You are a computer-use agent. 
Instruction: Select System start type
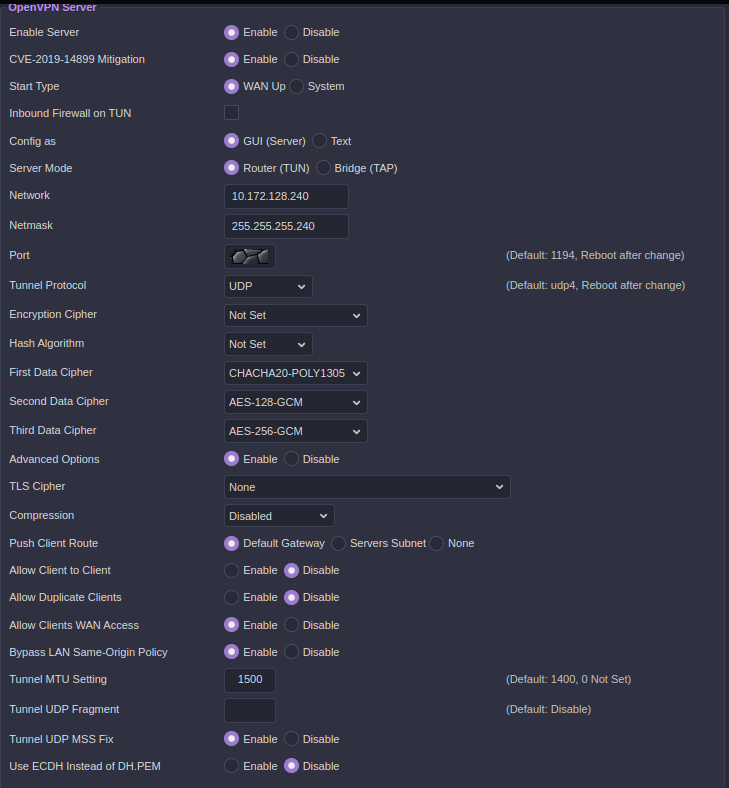tap(297, 86)
